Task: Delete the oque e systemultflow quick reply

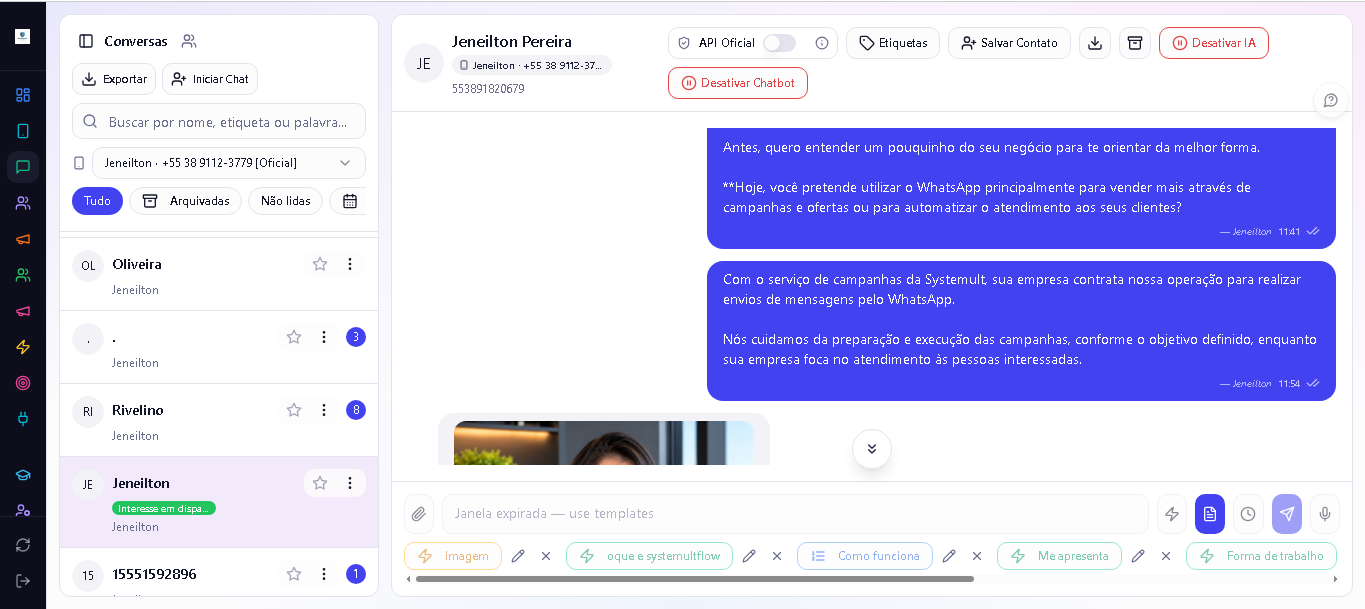Action: tap(777, 556)
